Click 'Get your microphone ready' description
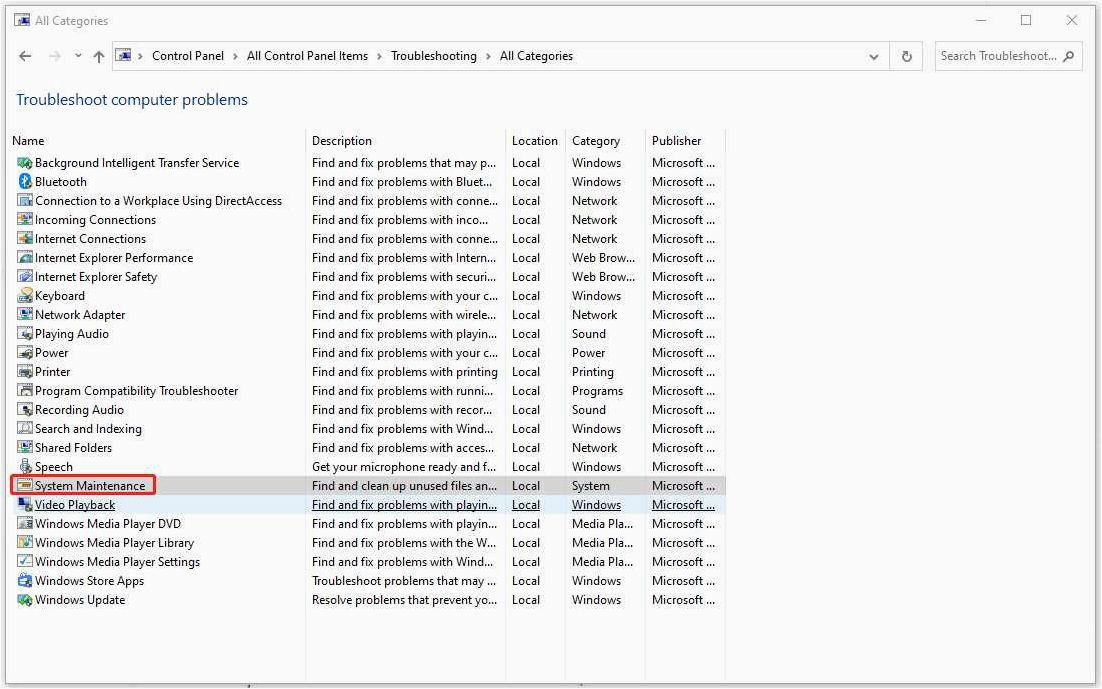Screen dimensions: 1102x689 tap(404, 467)
